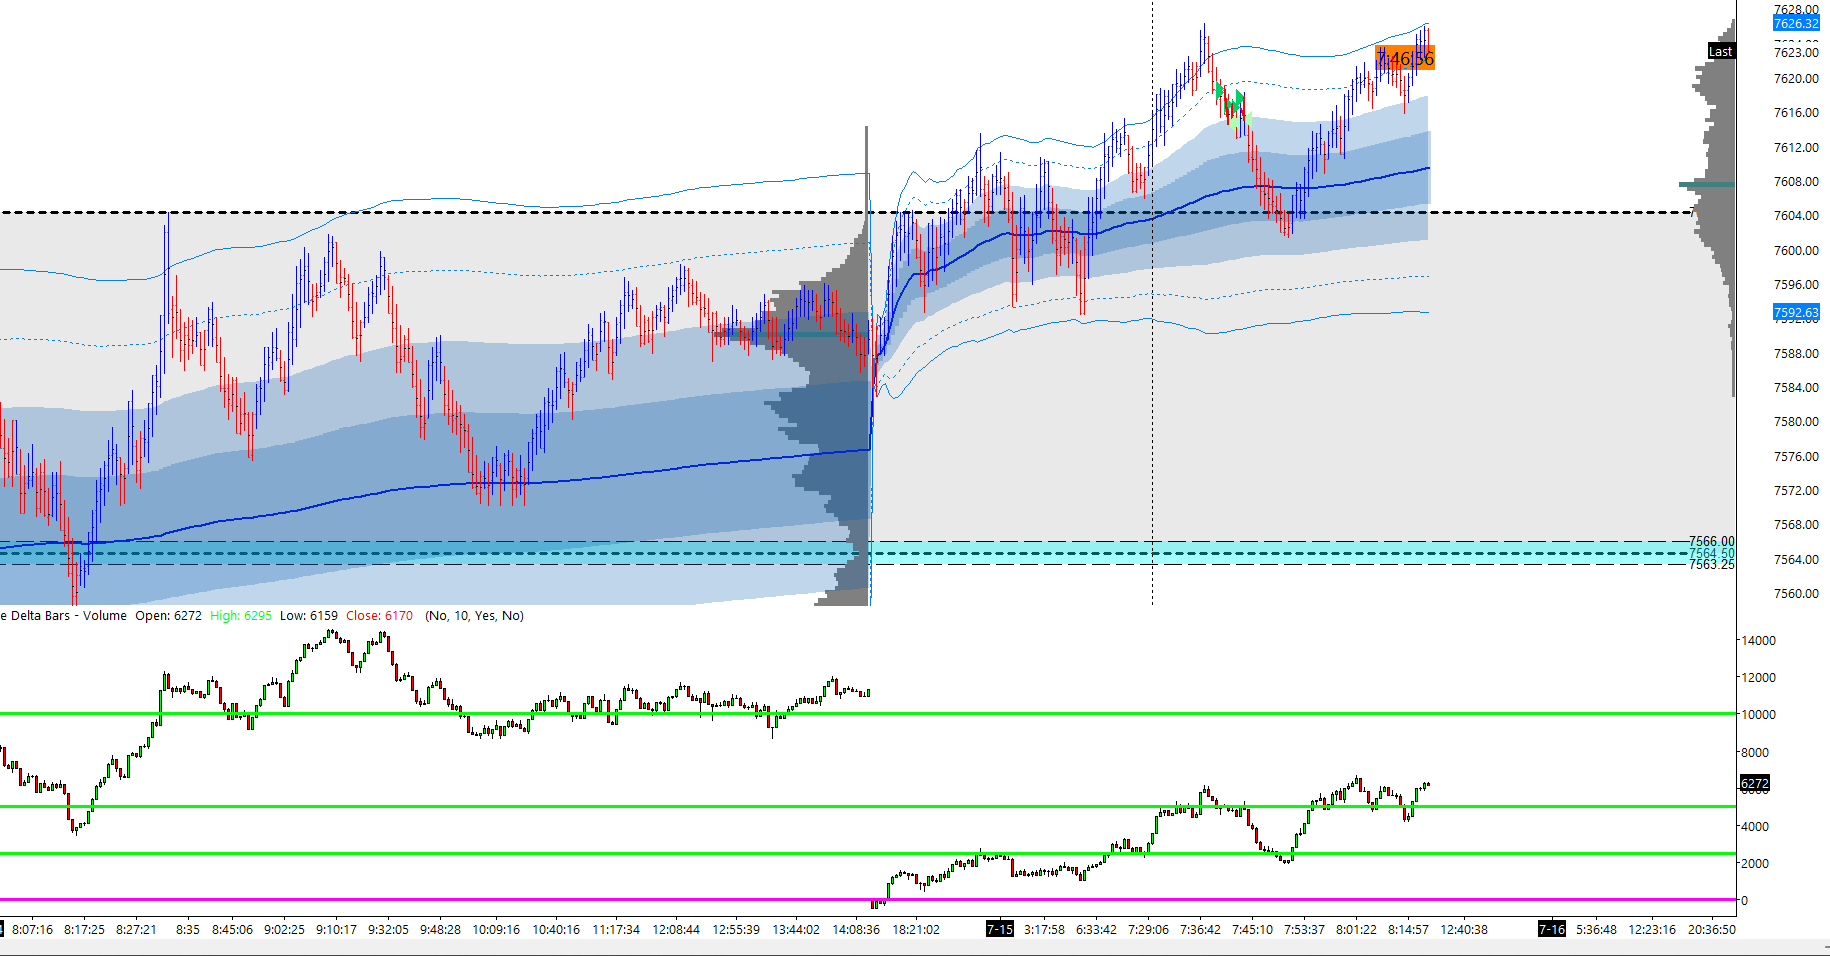The image size is (1830, 956).
Task: Click the 7564.00 price scale label
Action: tap(1796, 560)
